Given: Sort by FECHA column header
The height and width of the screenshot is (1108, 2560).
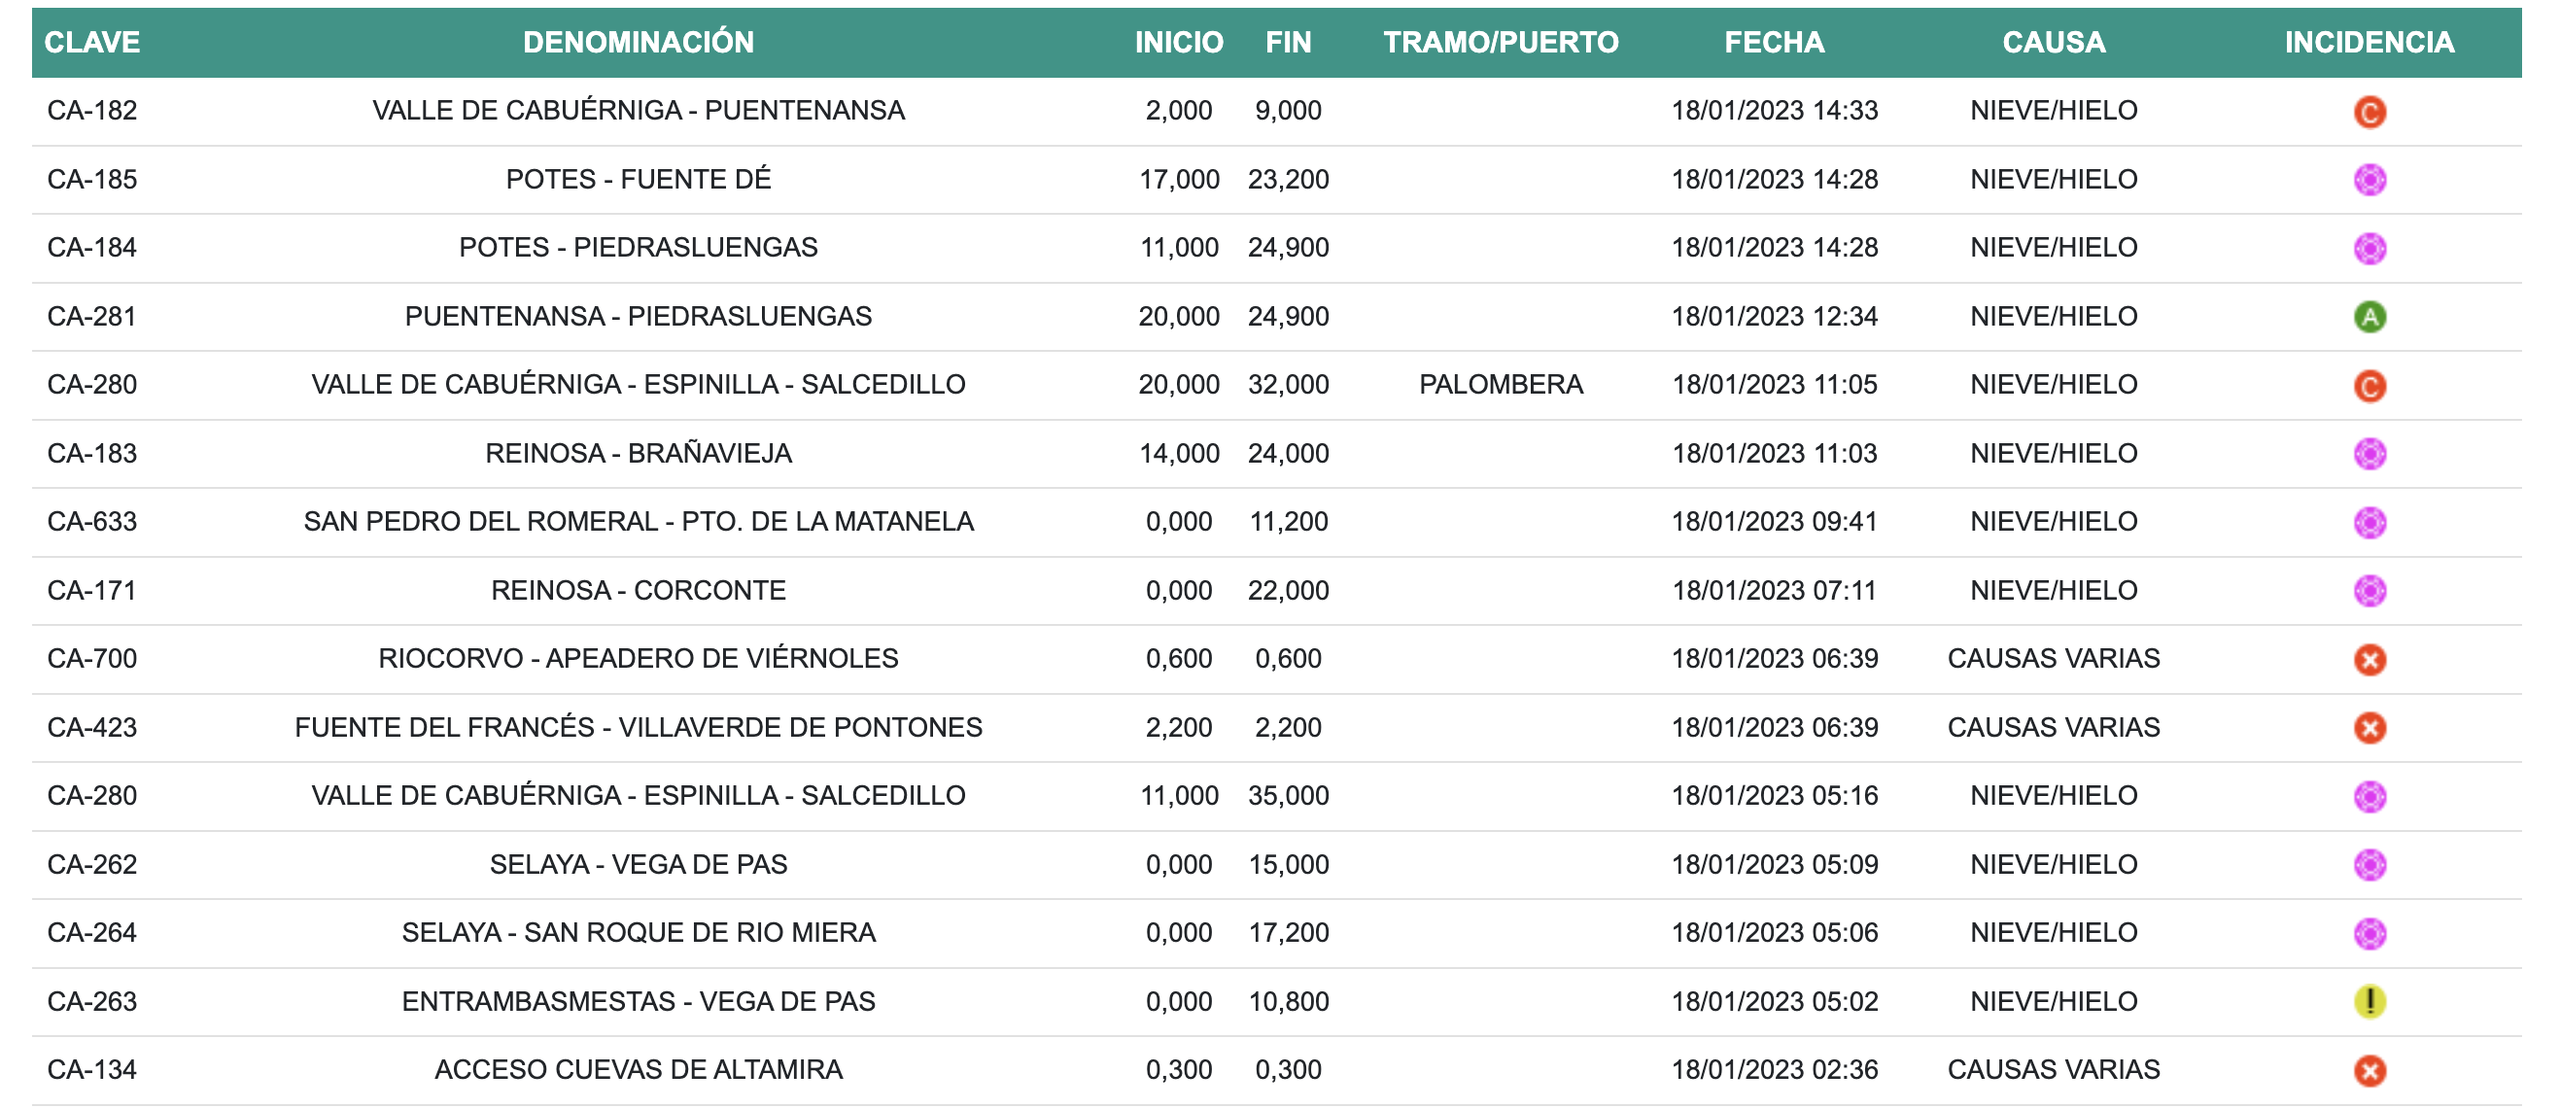Looking at the screenshot, I should (x=1775, y=43).
